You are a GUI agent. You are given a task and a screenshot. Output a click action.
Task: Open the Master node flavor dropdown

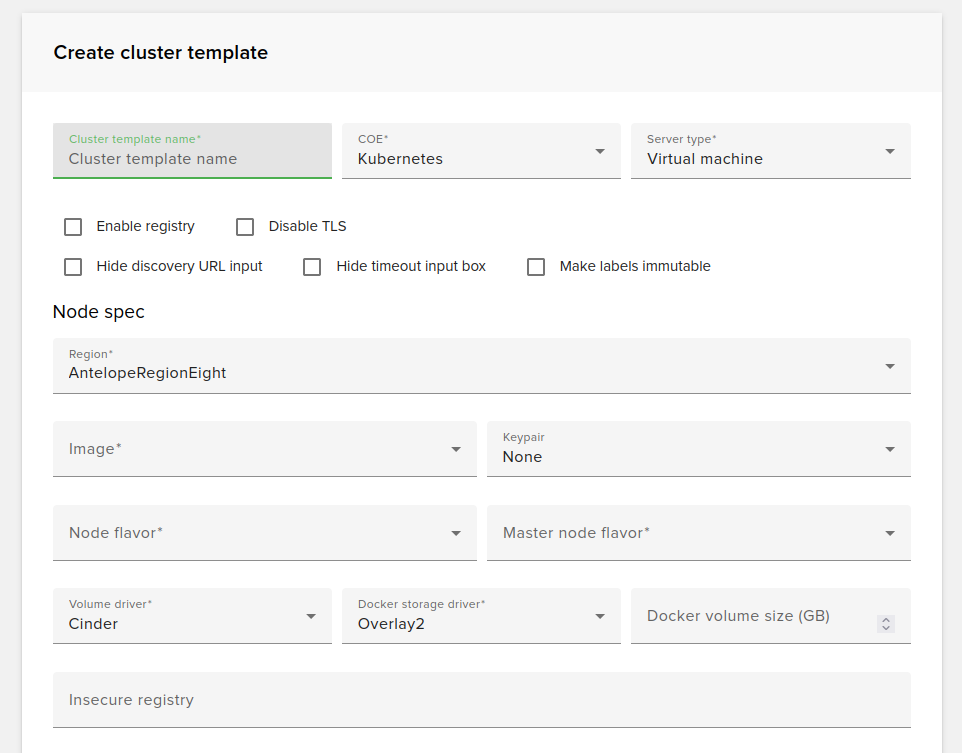coord(698,533)
